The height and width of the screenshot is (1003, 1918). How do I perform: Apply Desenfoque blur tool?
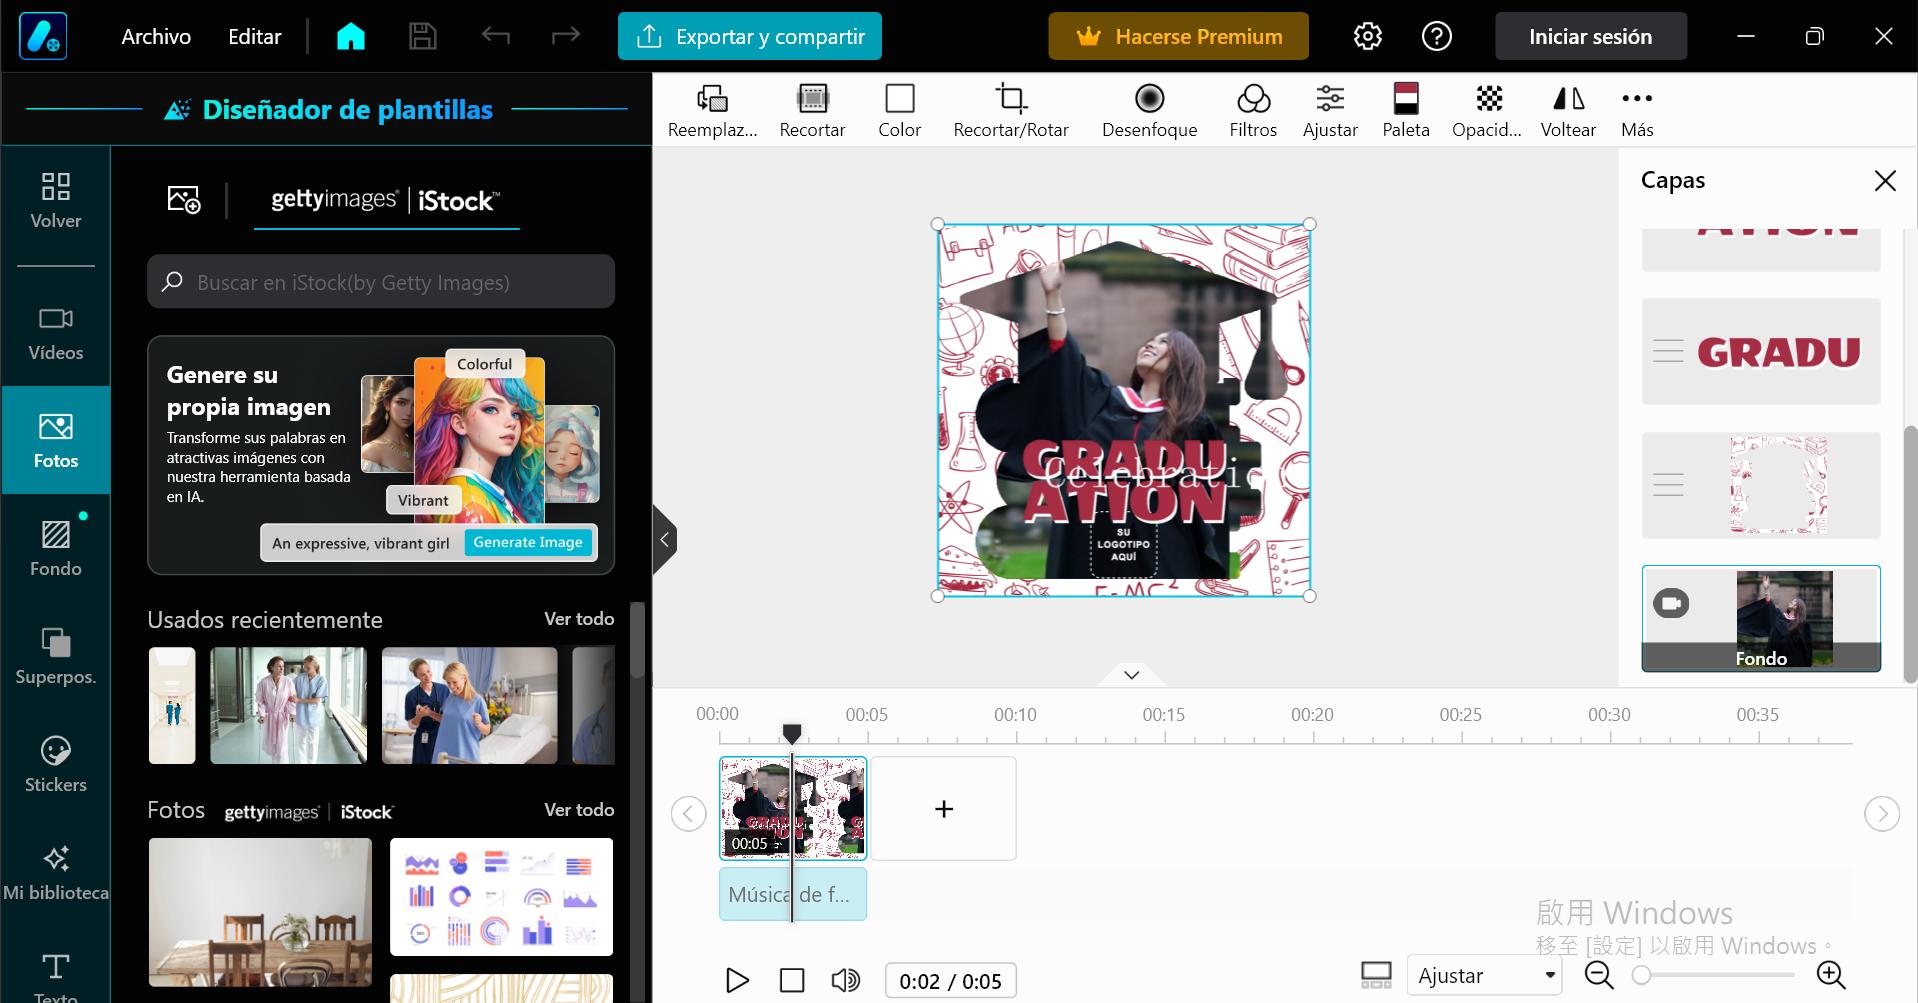coord(1149,110)
